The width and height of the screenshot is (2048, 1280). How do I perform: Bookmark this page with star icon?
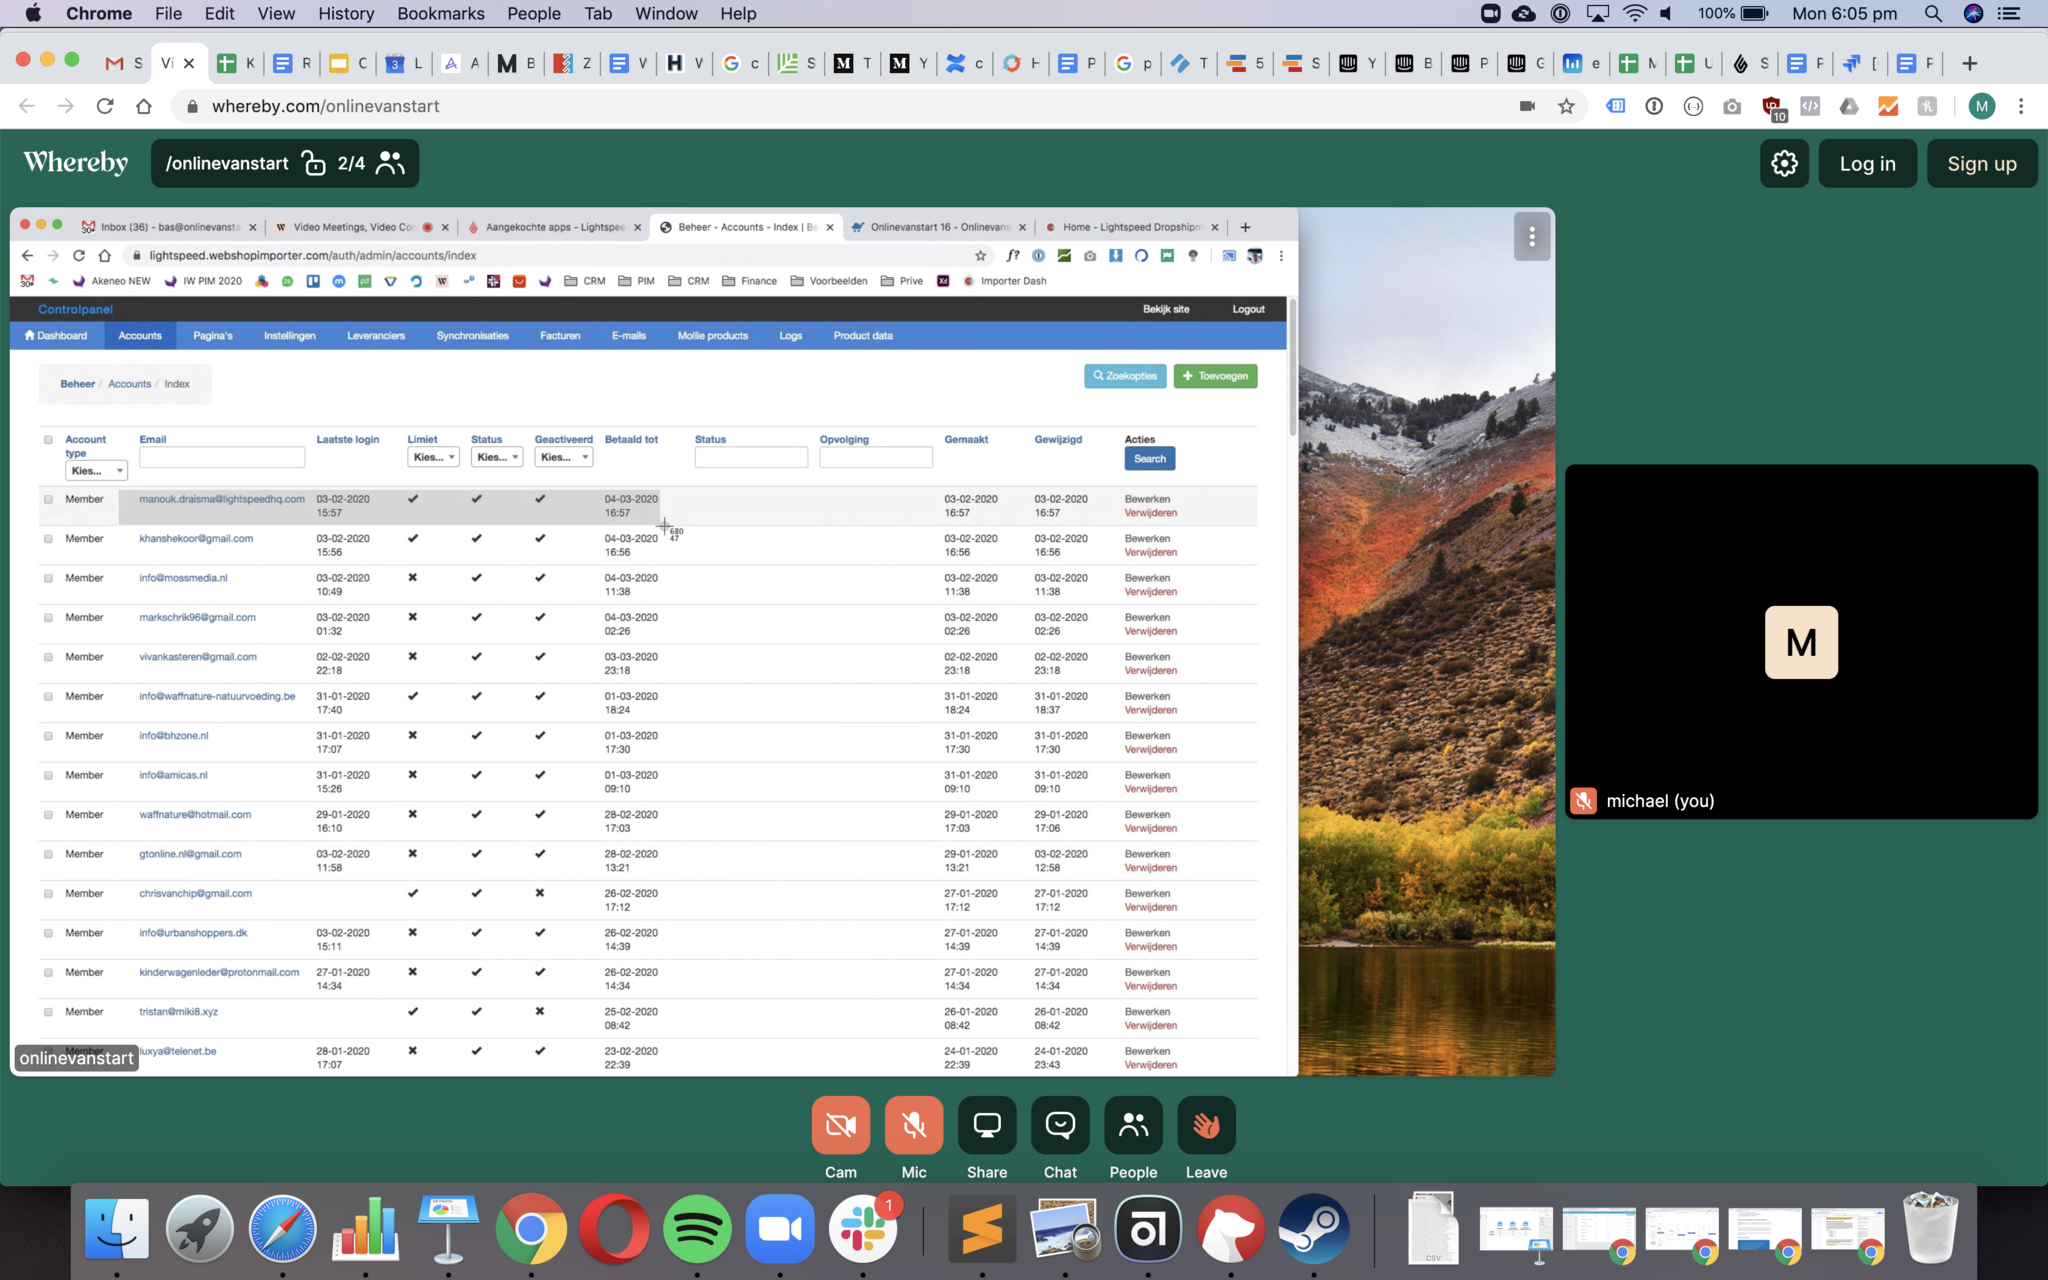[x=1566, y=106]
